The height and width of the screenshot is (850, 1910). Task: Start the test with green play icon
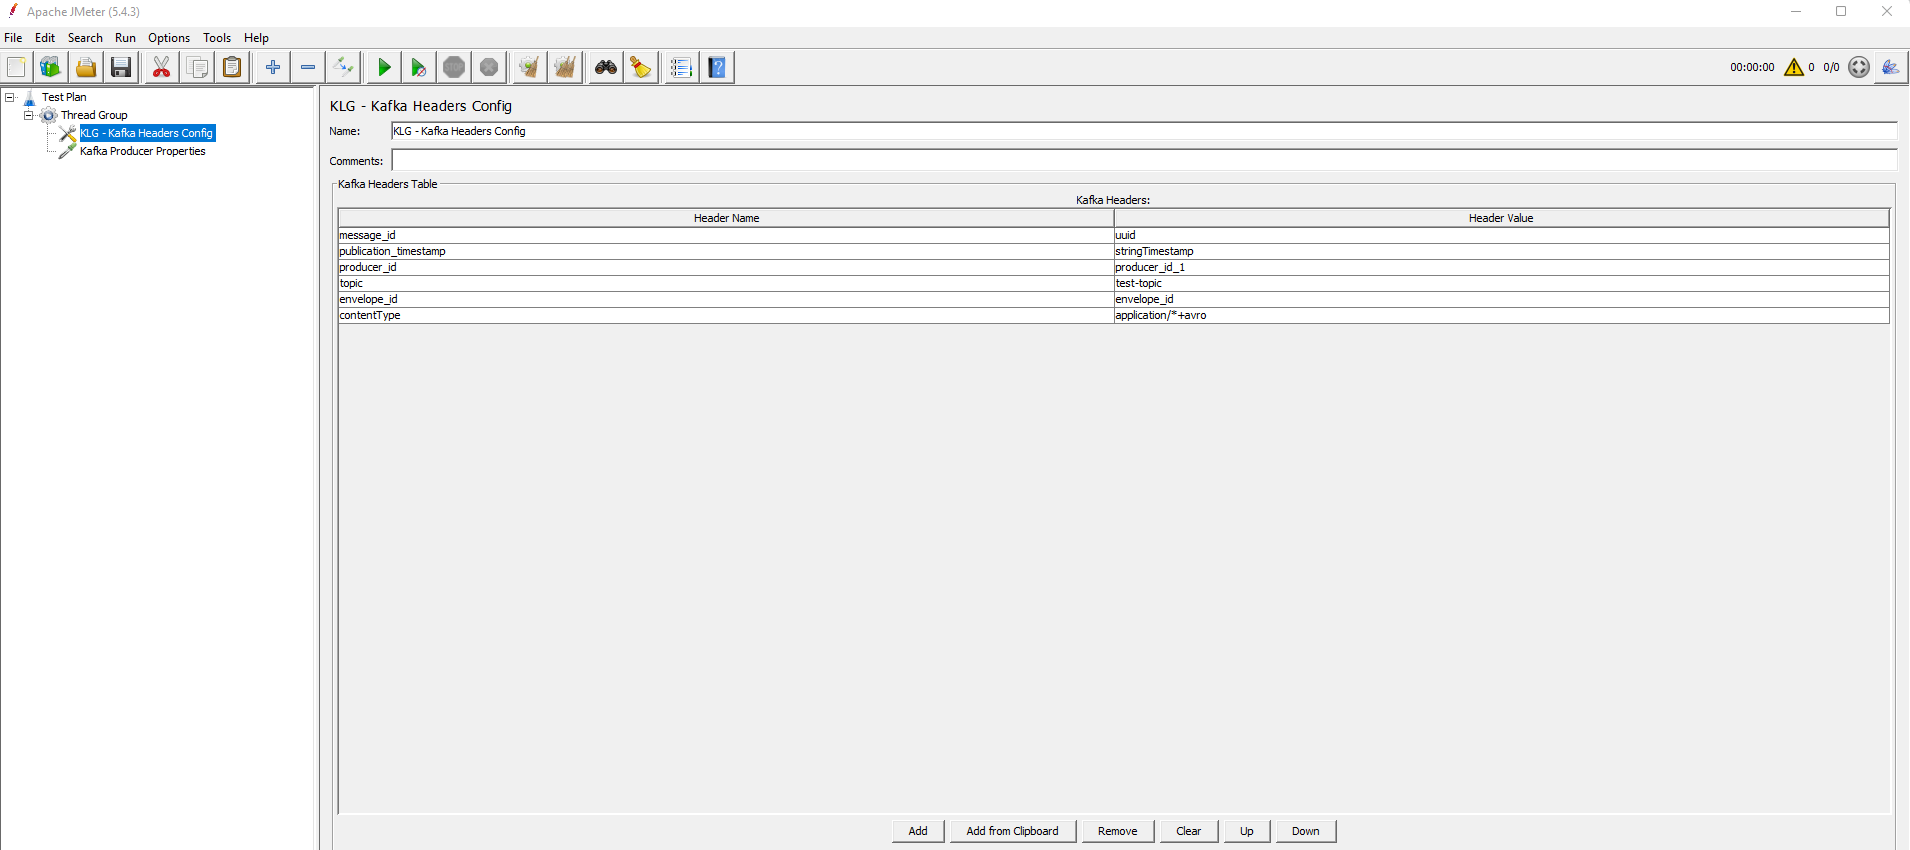coord(384,67)
